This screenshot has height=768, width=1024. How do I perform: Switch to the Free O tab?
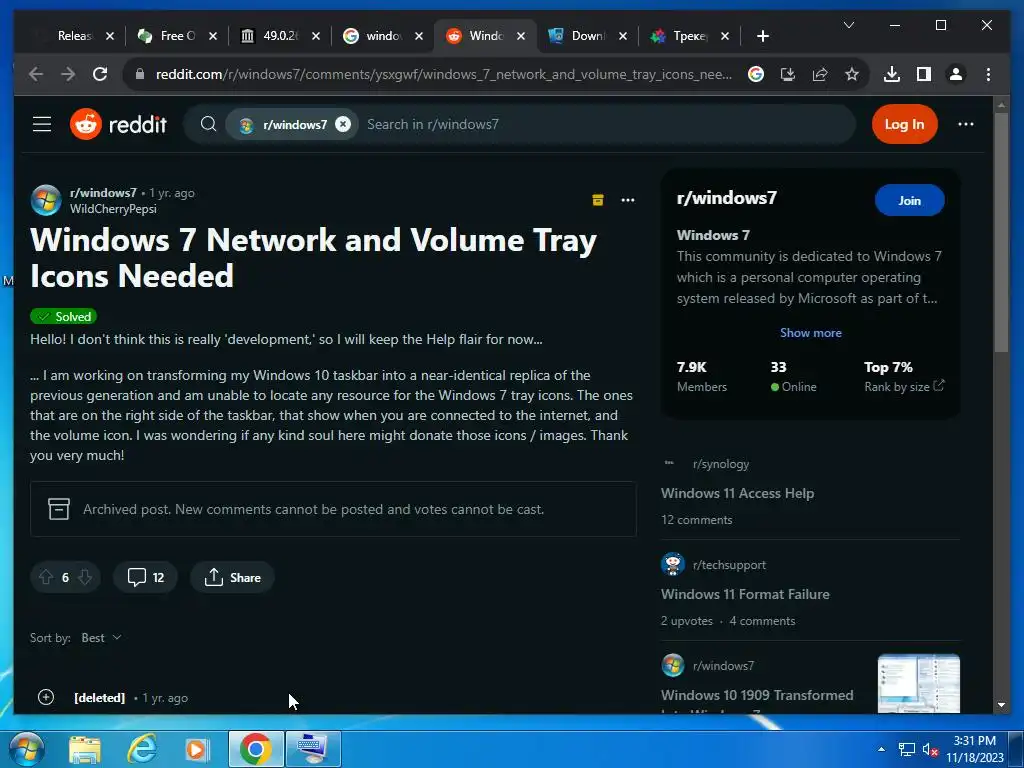[176, 36]
